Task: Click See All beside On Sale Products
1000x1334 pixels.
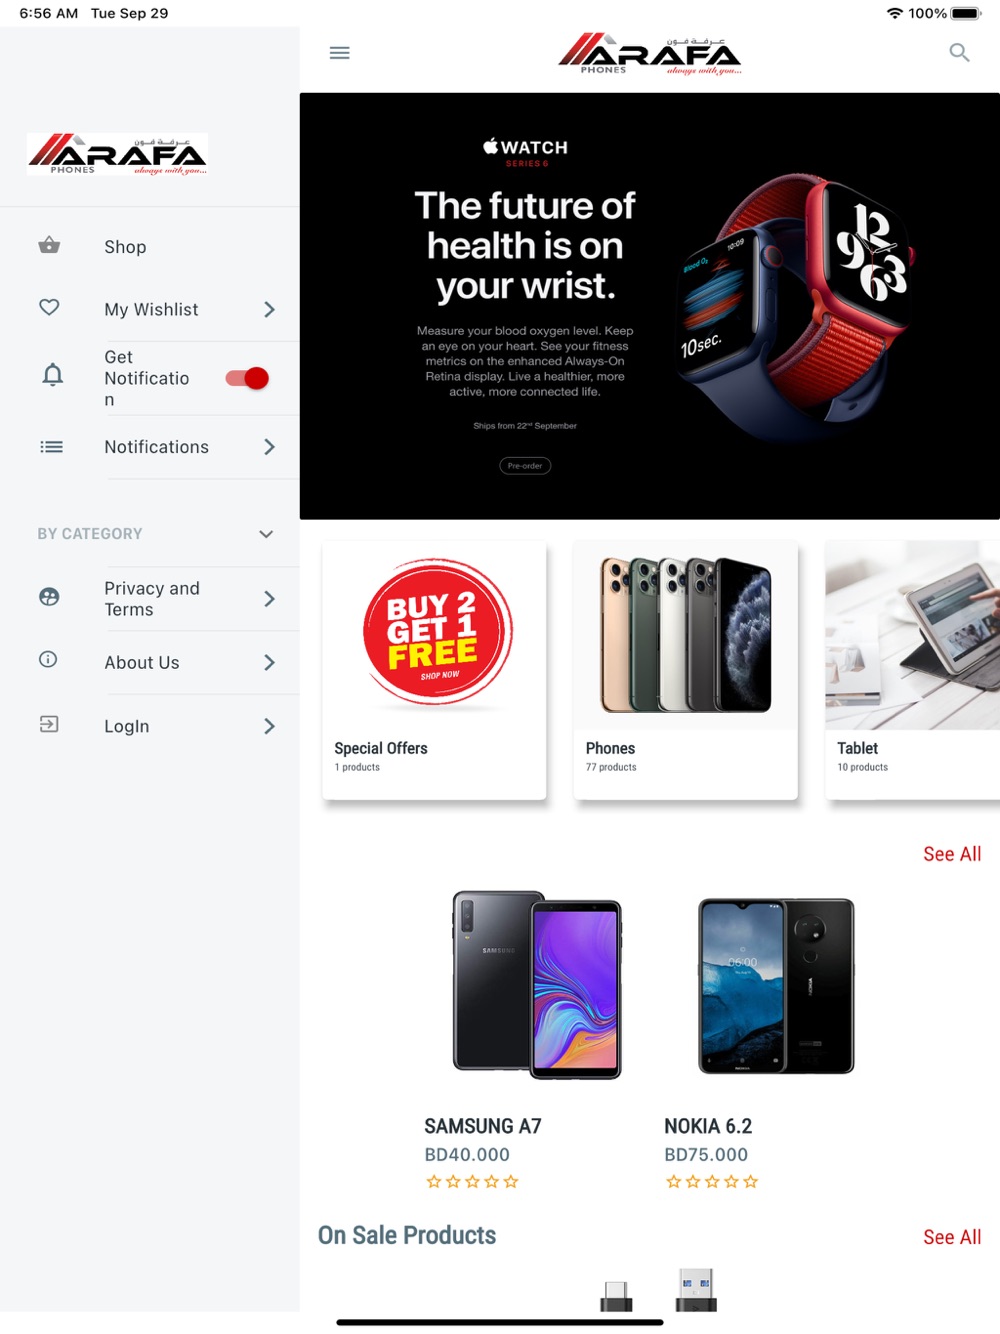Action: 952,1237
